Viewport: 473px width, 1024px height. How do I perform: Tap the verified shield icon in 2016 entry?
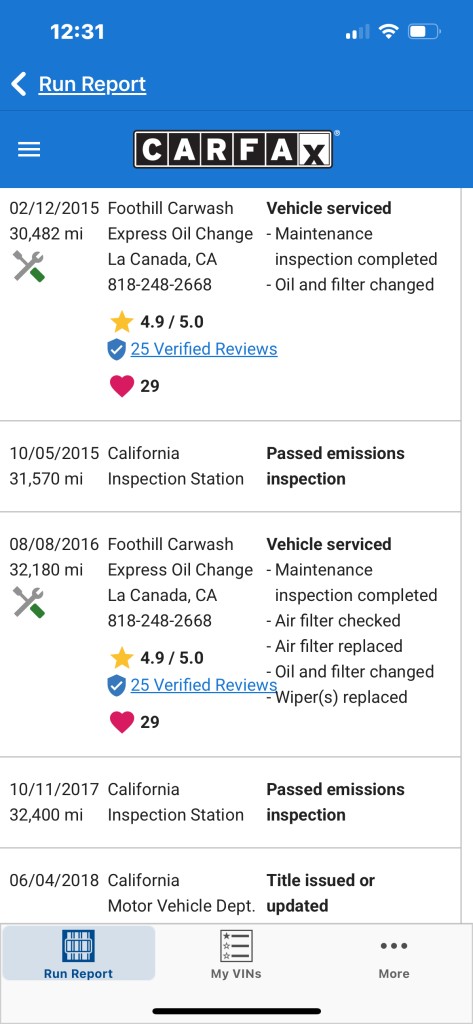(116, 686)
